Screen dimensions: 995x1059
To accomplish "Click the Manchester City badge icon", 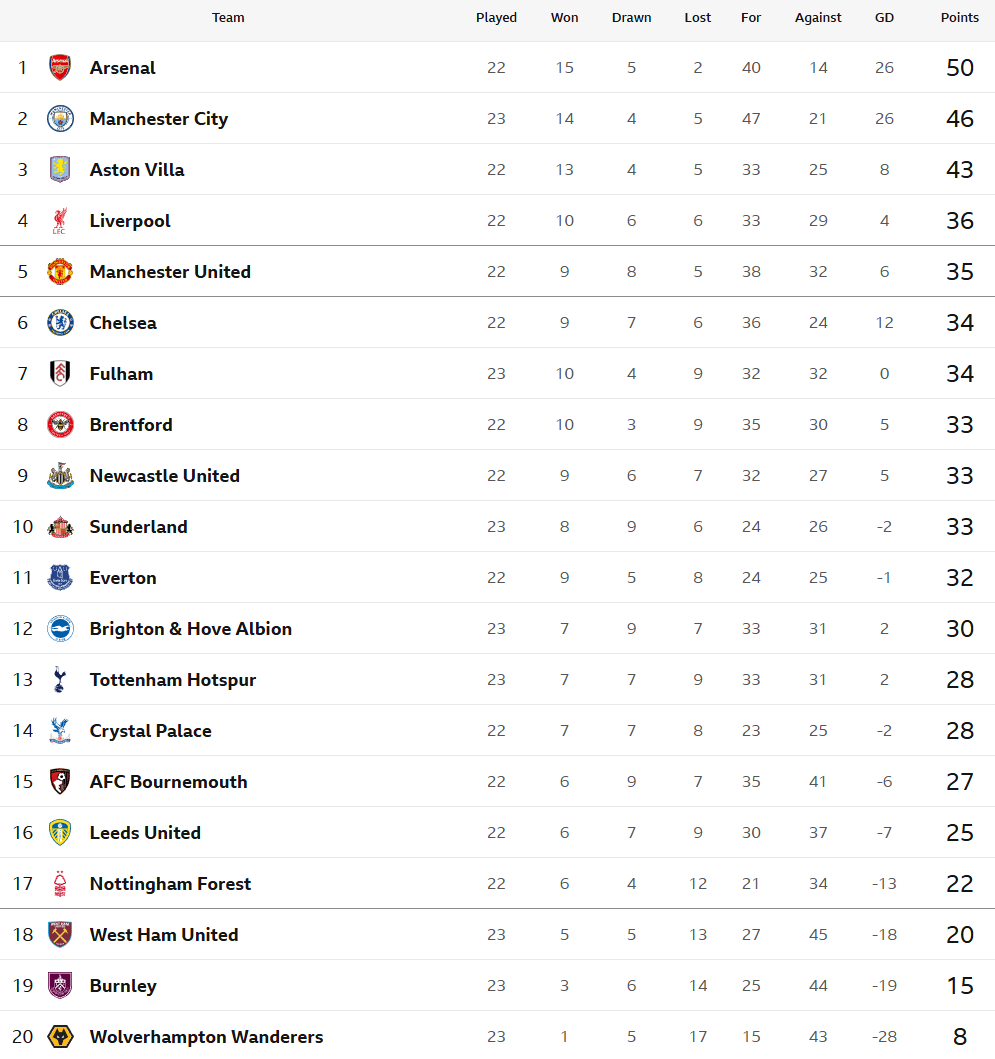I will click(x=60, y=119).
